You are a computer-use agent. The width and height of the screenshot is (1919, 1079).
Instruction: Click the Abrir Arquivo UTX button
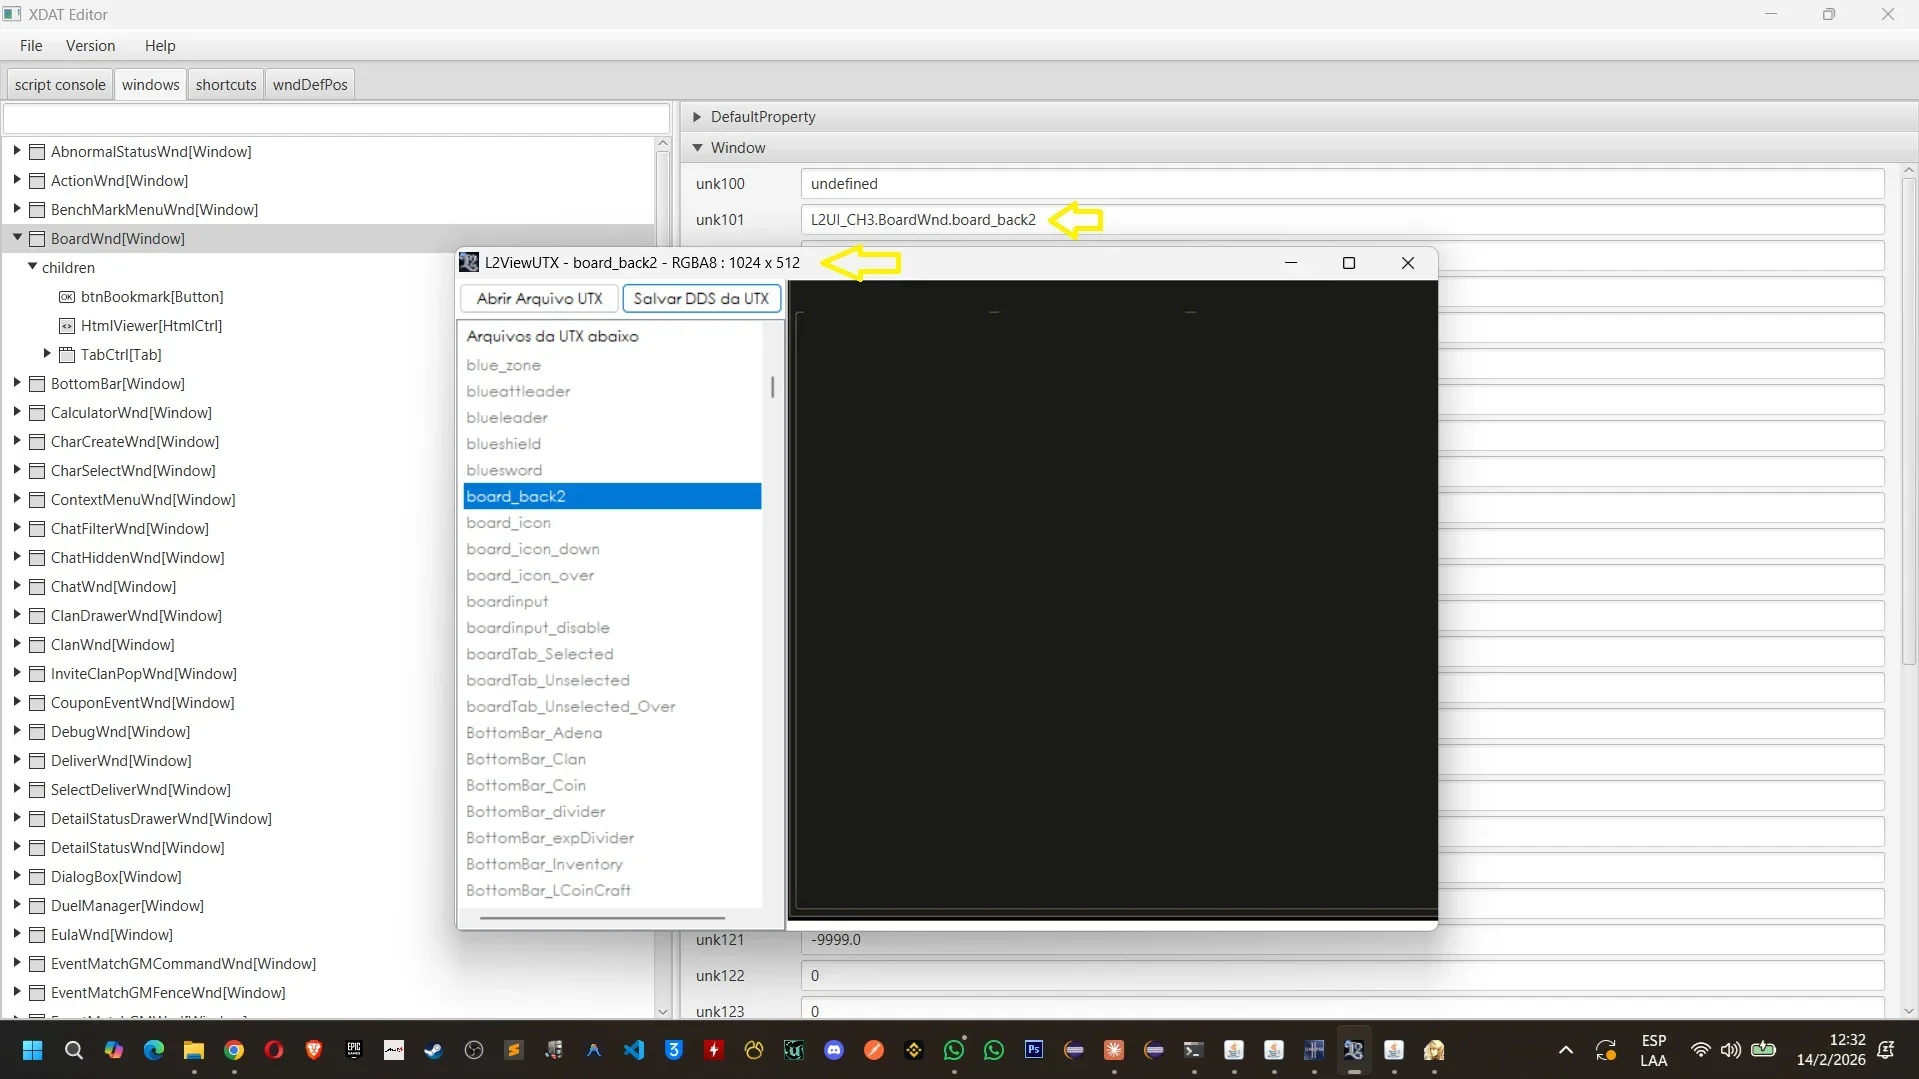click(x=539, y=299)
